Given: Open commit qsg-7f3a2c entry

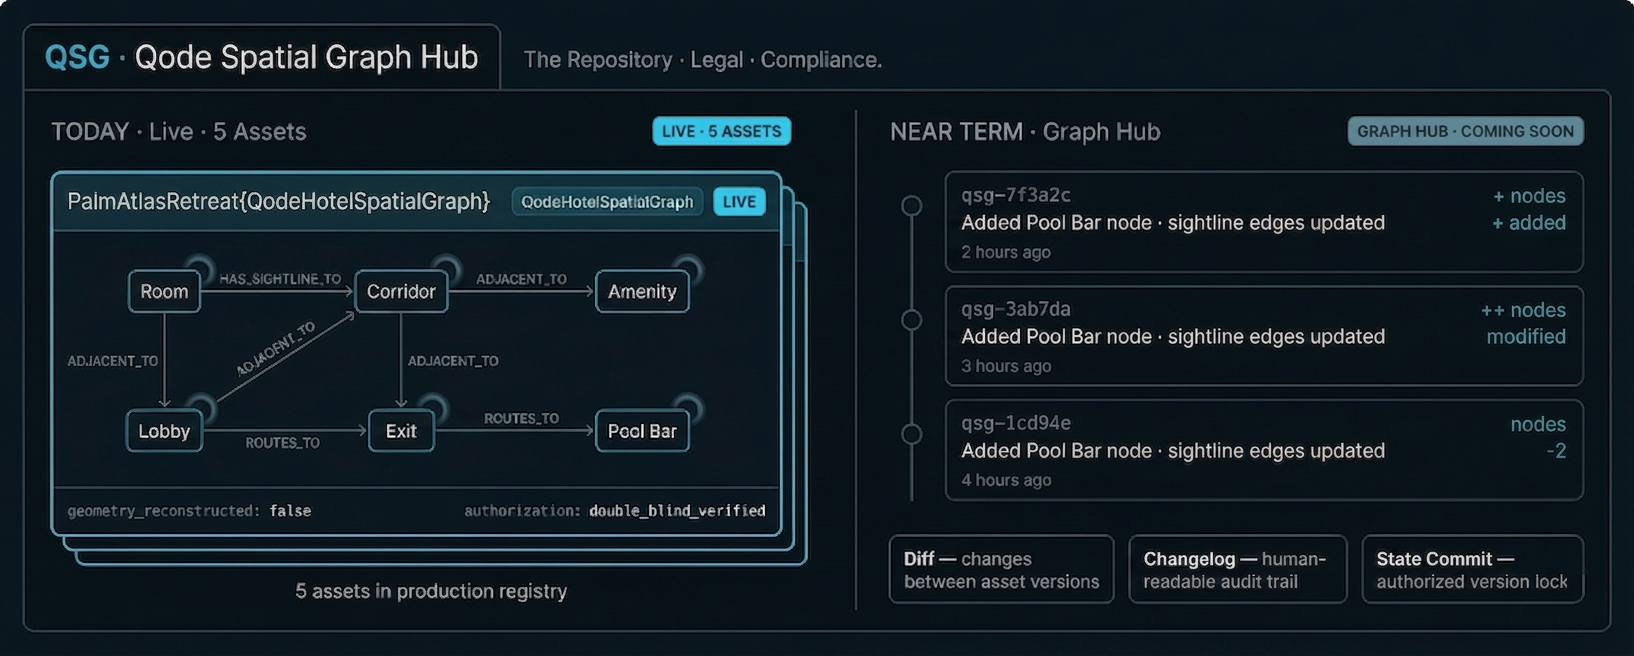Looking at the screenshot, I should [x=1264, y=222].
